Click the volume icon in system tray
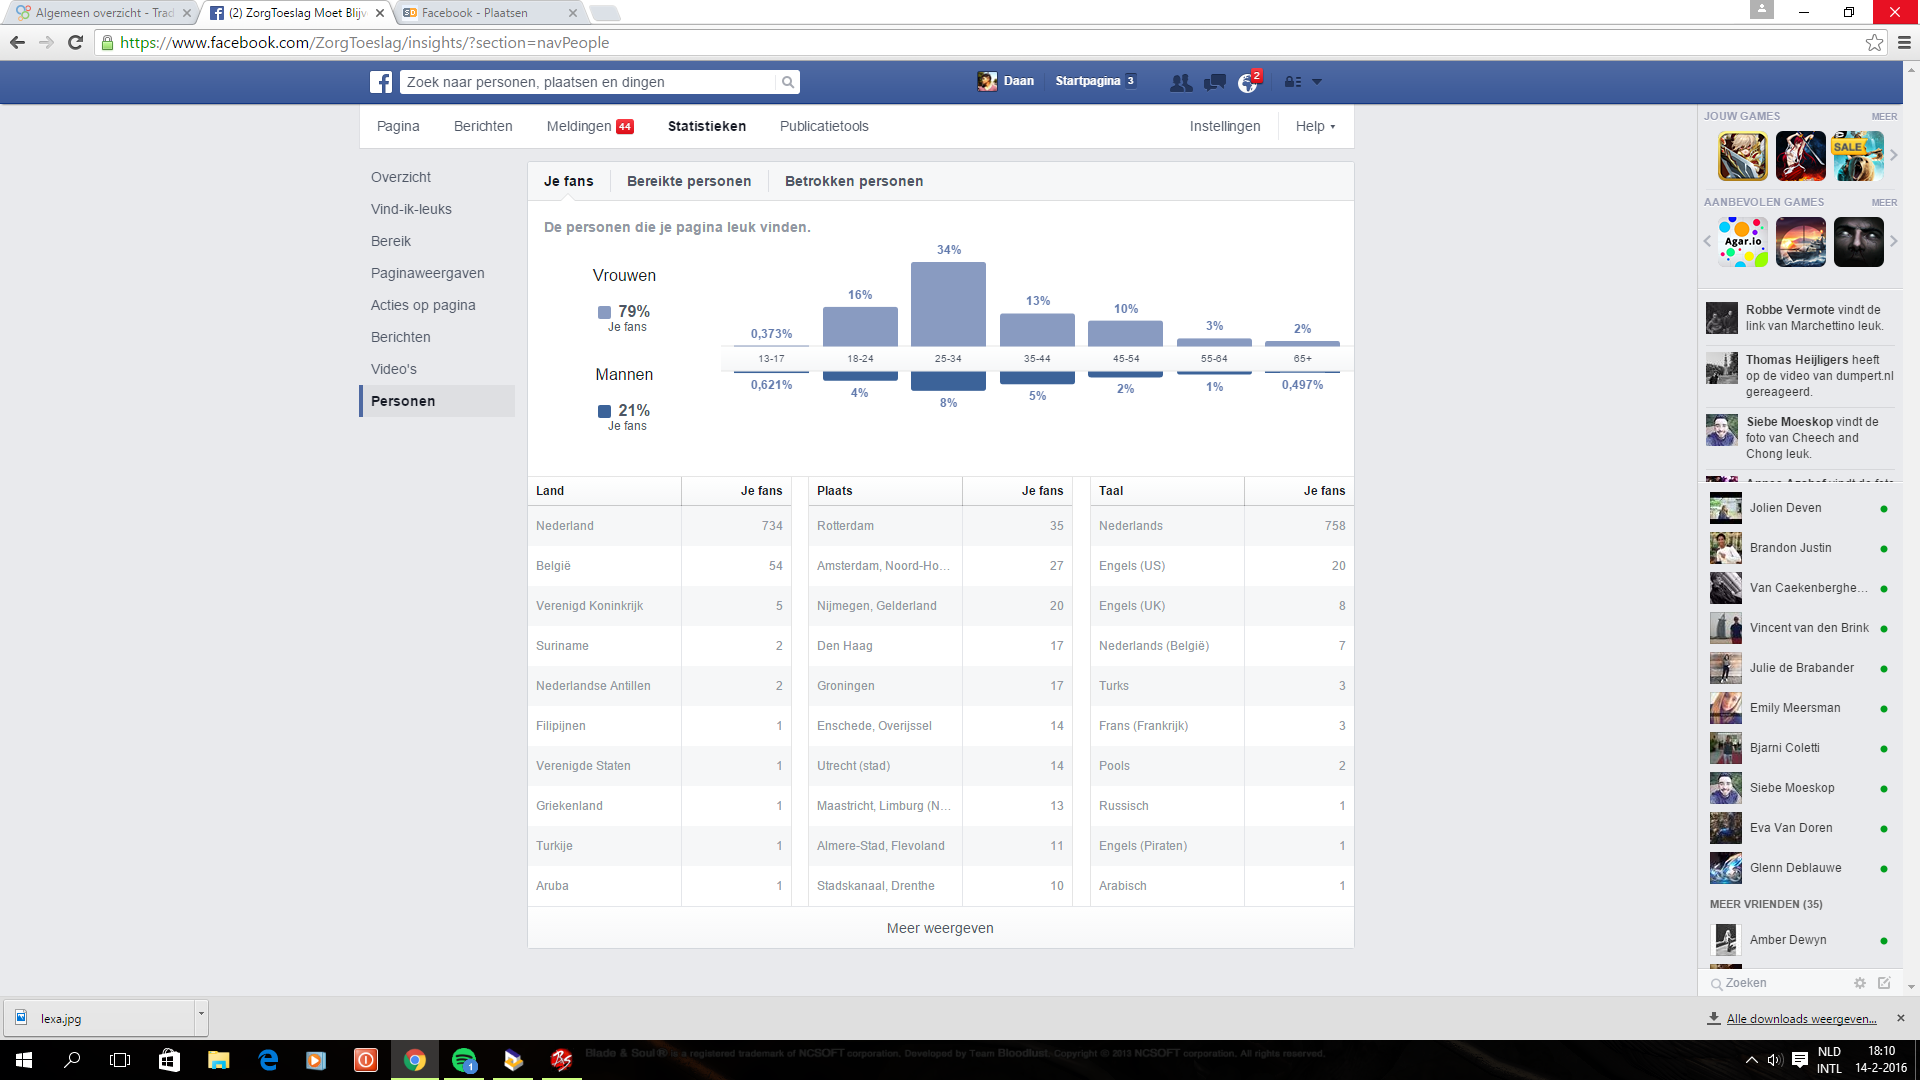 click(x=1775, y=1060)
